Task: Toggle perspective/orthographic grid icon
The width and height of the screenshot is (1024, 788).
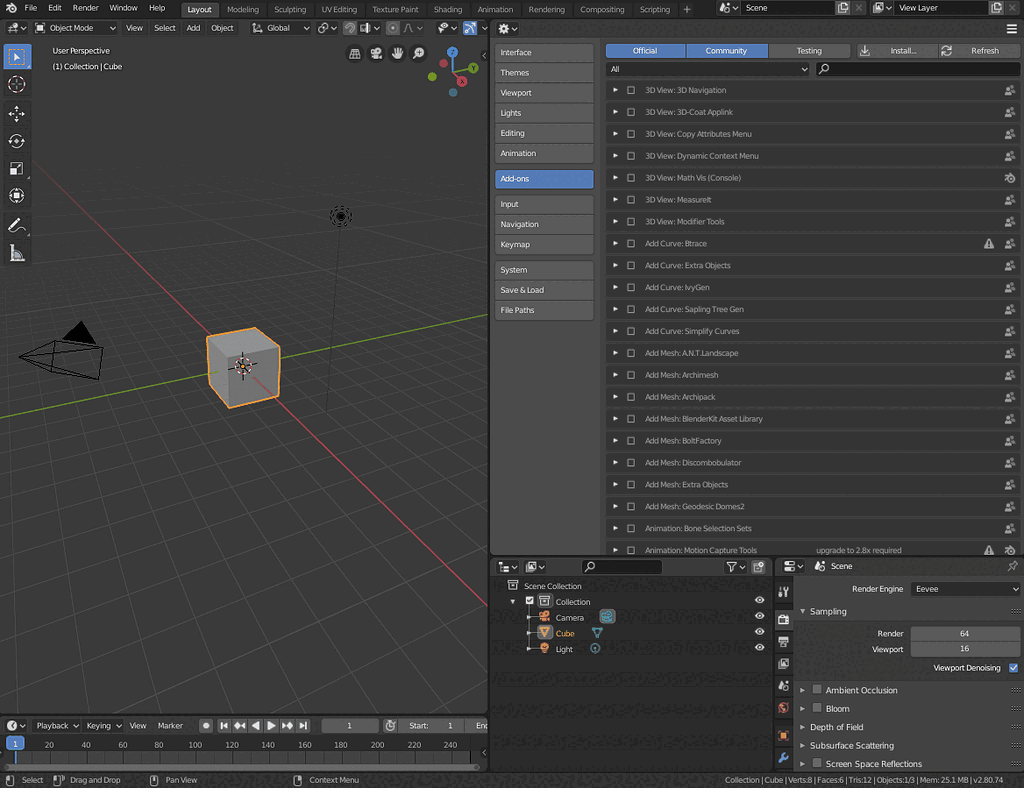Action: click(x=355, y=54)
